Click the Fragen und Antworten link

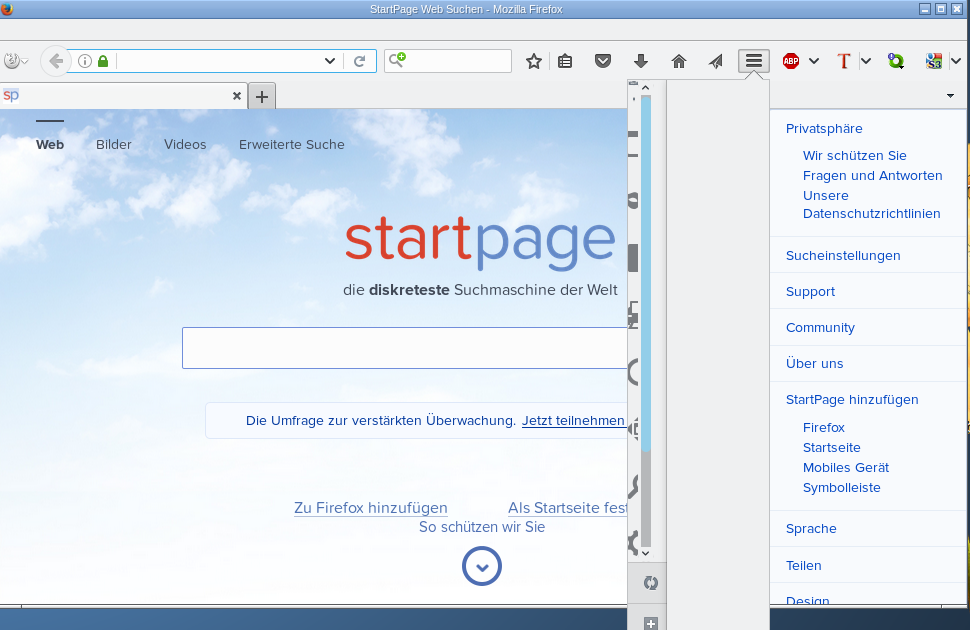[x=873, y=175]
